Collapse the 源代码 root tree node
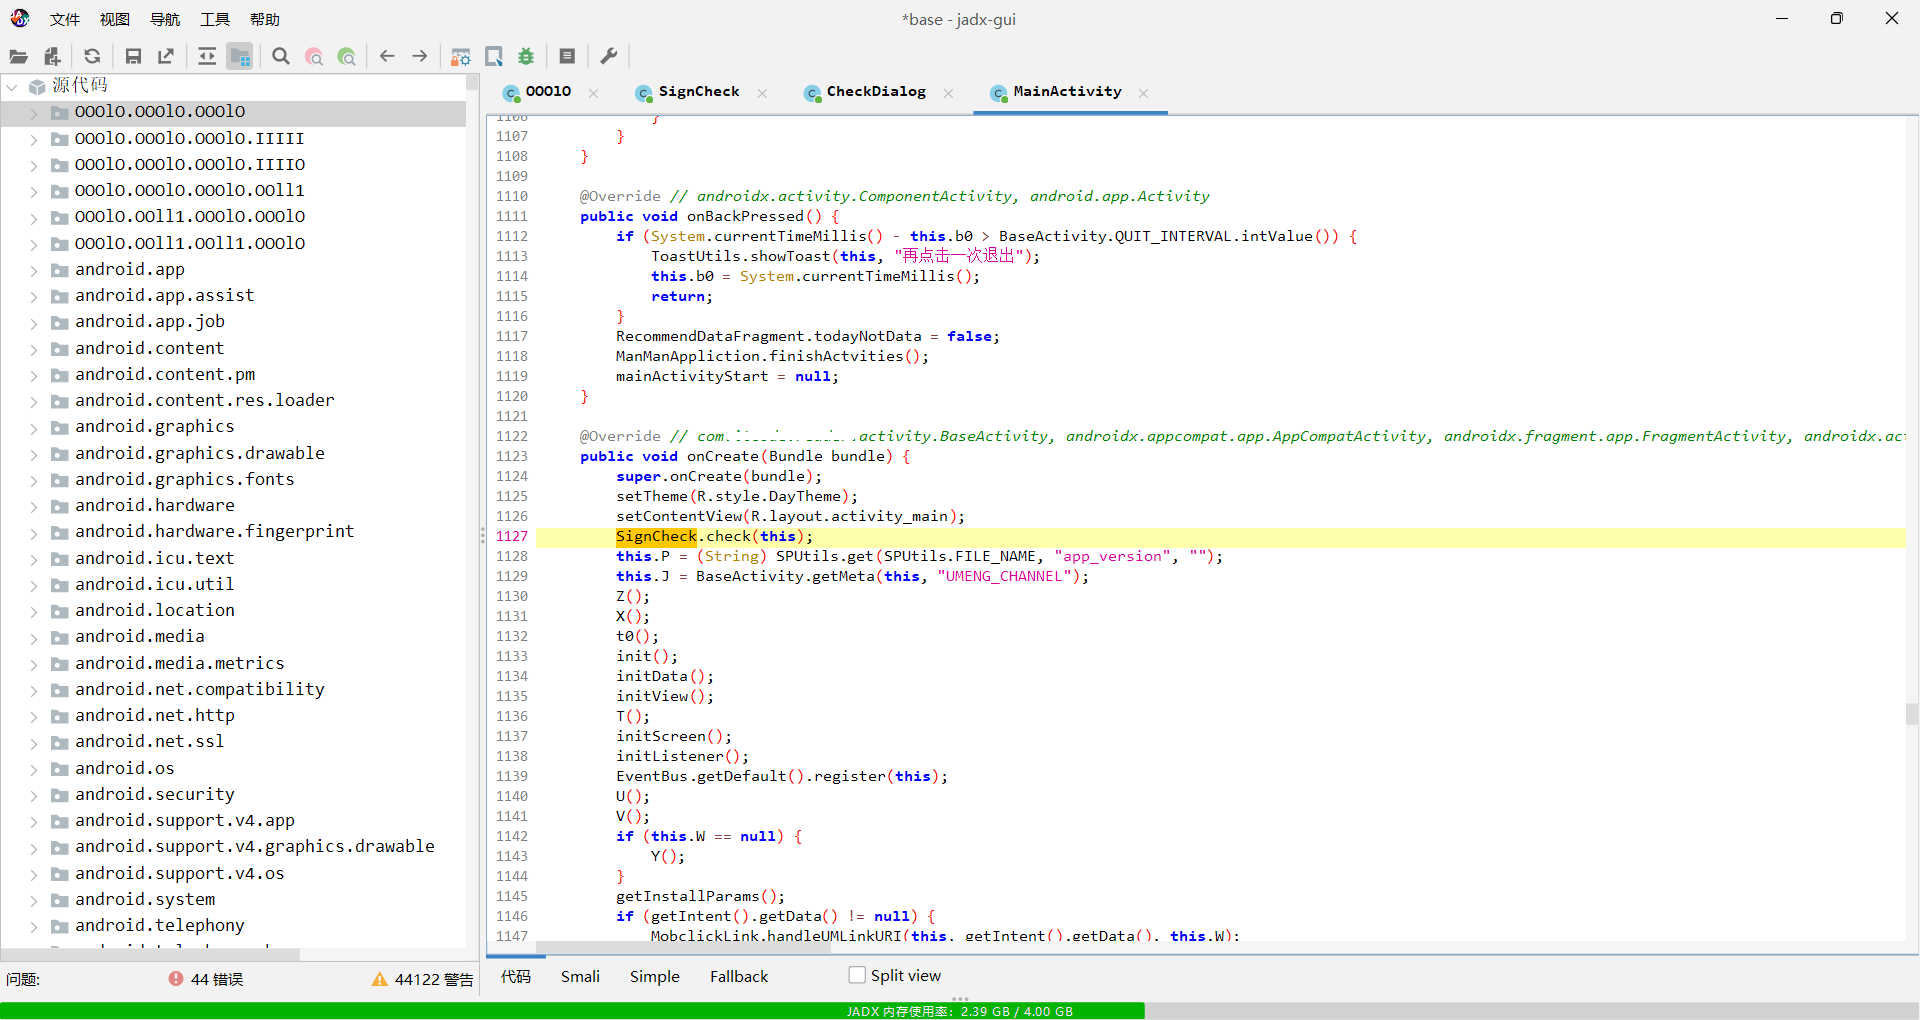The width and height of the screenshot is (1920, 1020). coord(12,86)
